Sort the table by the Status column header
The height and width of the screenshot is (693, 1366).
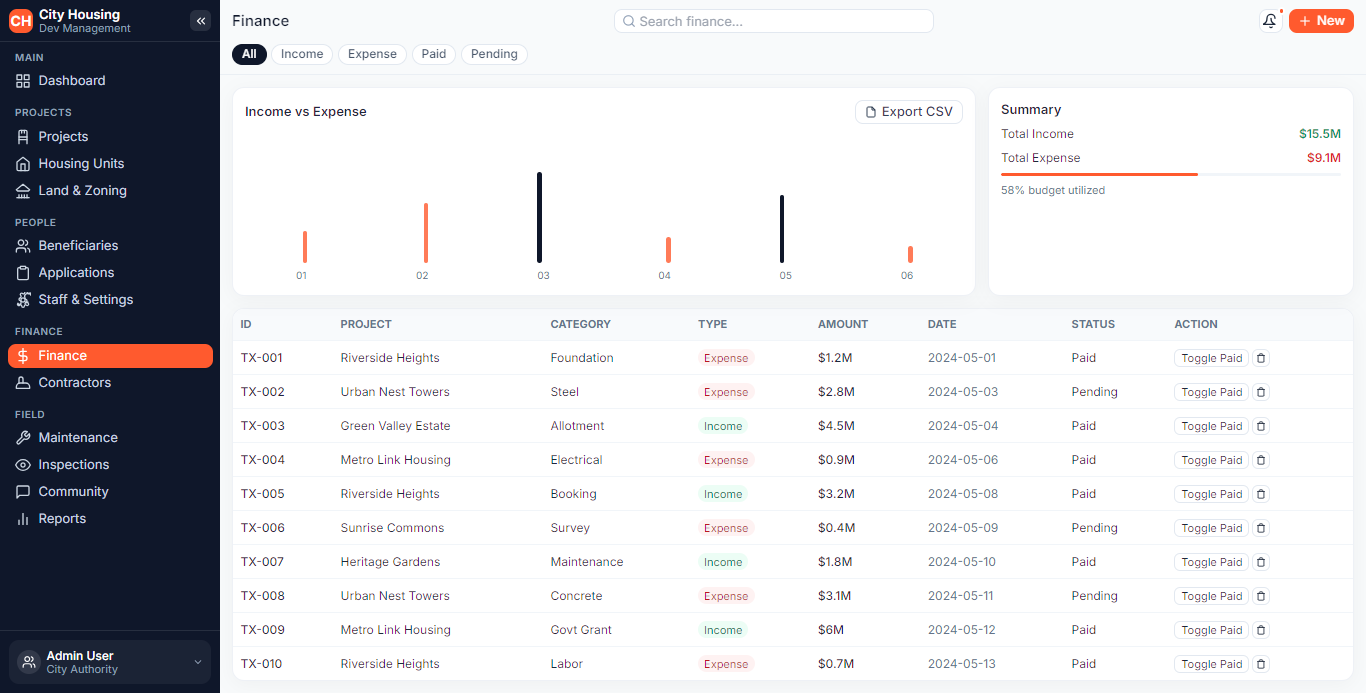(x=1093, y=324)
